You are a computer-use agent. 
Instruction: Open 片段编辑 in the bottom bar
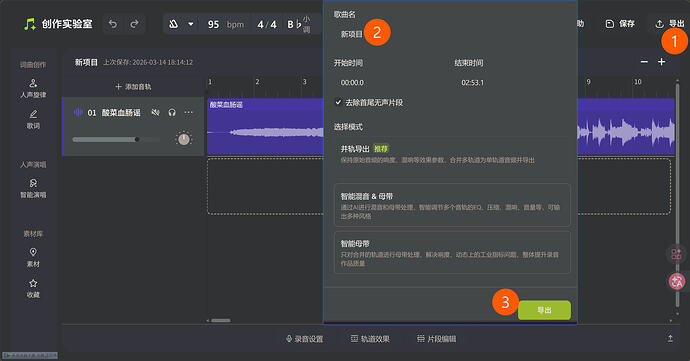437,339
